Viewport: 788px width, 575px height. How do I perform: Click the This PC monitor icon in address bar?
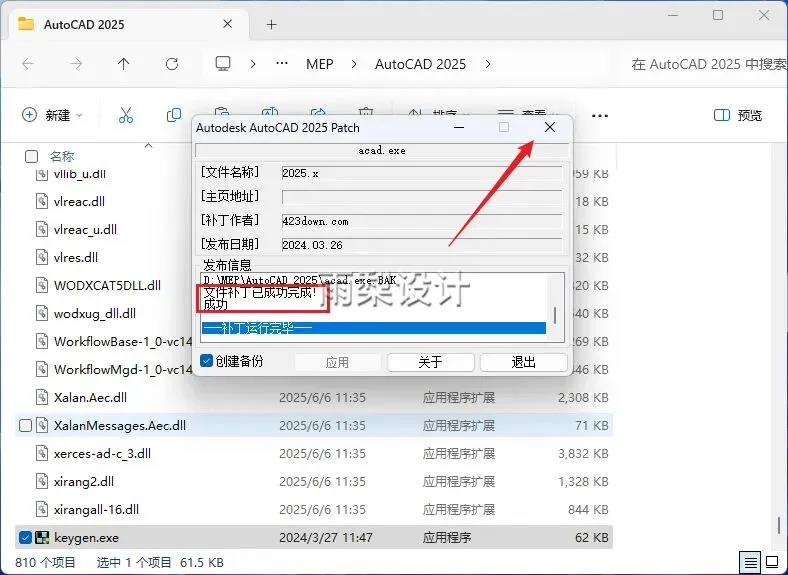223,64
